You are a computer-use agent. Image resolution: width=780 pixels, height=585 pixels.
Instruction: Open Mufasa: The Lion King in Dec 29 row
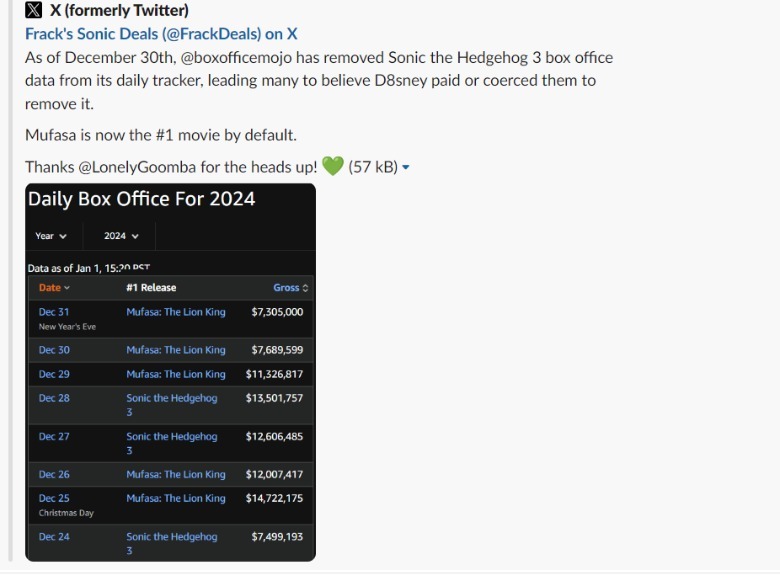[176, 374]
